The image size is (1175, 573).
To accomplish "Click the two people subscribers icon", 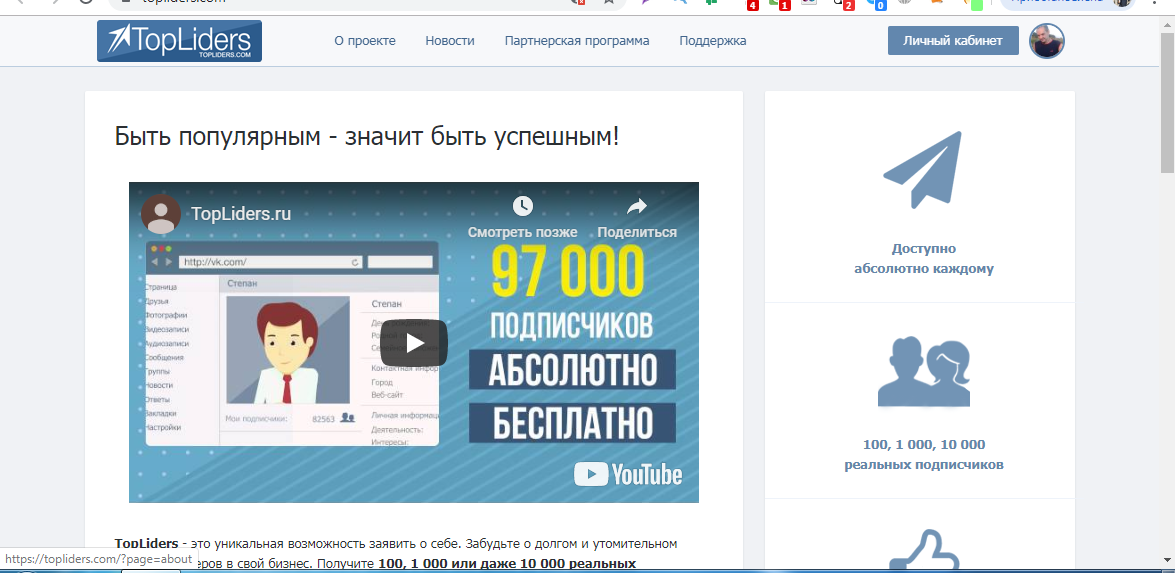I will pos(923,372).
